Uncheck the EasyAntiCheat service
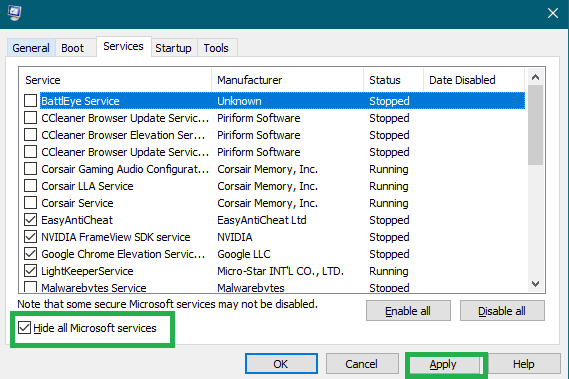The height and width of the screenshot is (379, 569). point(30,220)
